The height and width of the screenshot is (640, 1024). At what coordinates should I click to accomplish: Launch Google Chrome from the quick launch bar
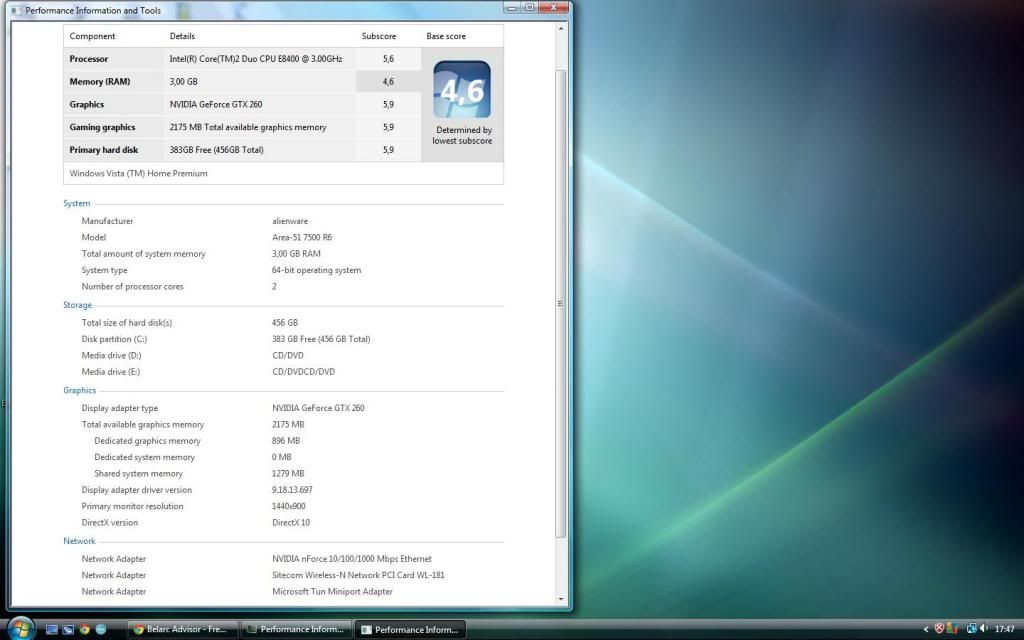(84, 630)
